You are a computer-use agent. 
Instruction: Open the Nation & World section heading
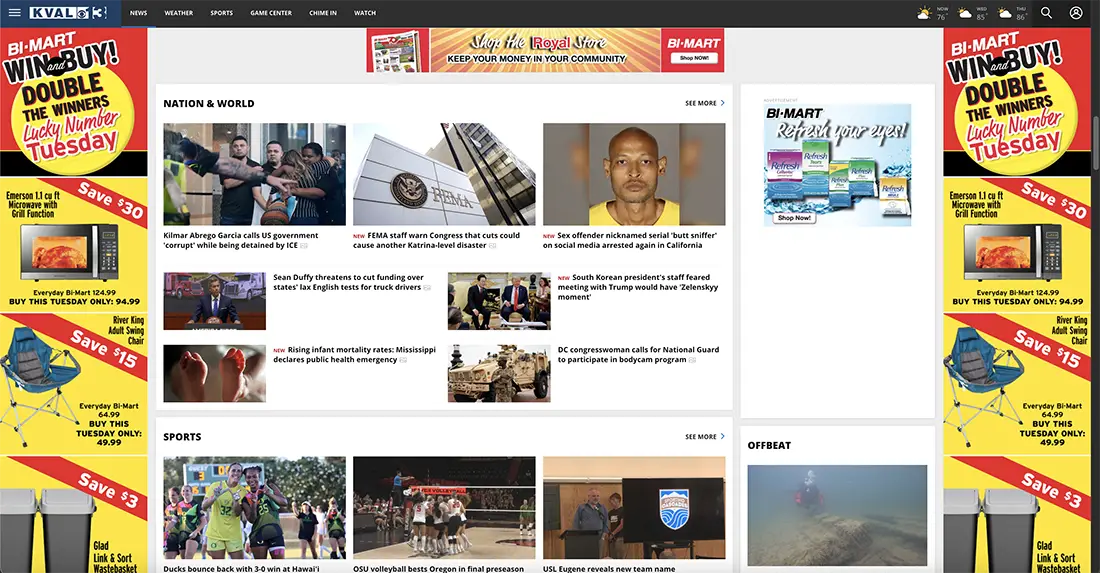click(208, 103)
